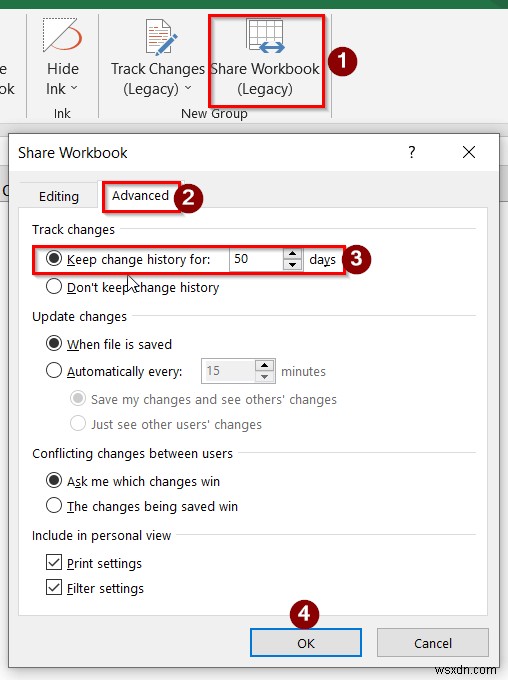Toggle Filter settings checkbox
The width and height of the screenshot is (508, 680).
(54, 588)
